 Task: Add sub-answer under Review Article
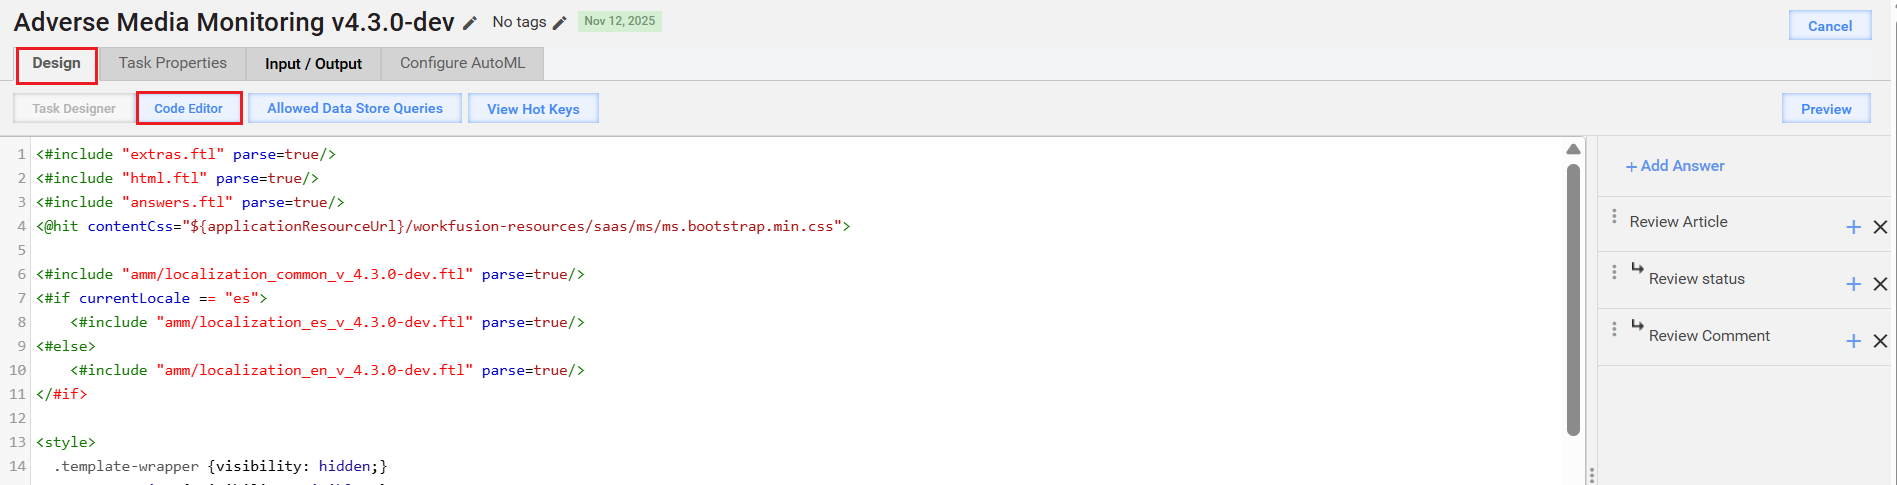click(1853, 227)
